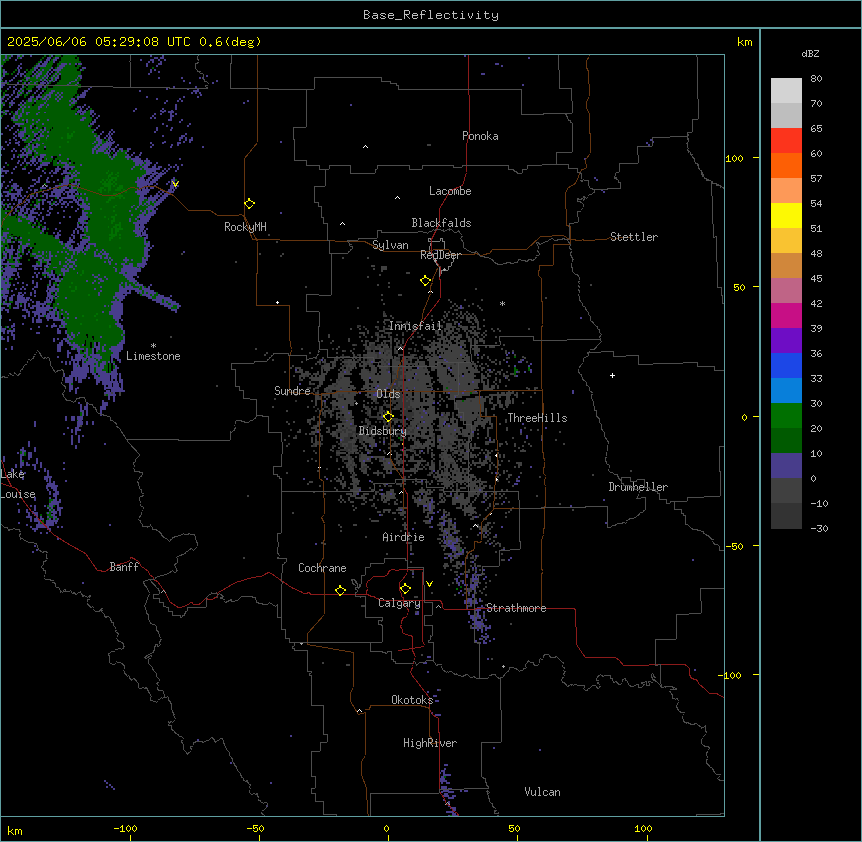Click the Lake Louise label

coord(16,484)
